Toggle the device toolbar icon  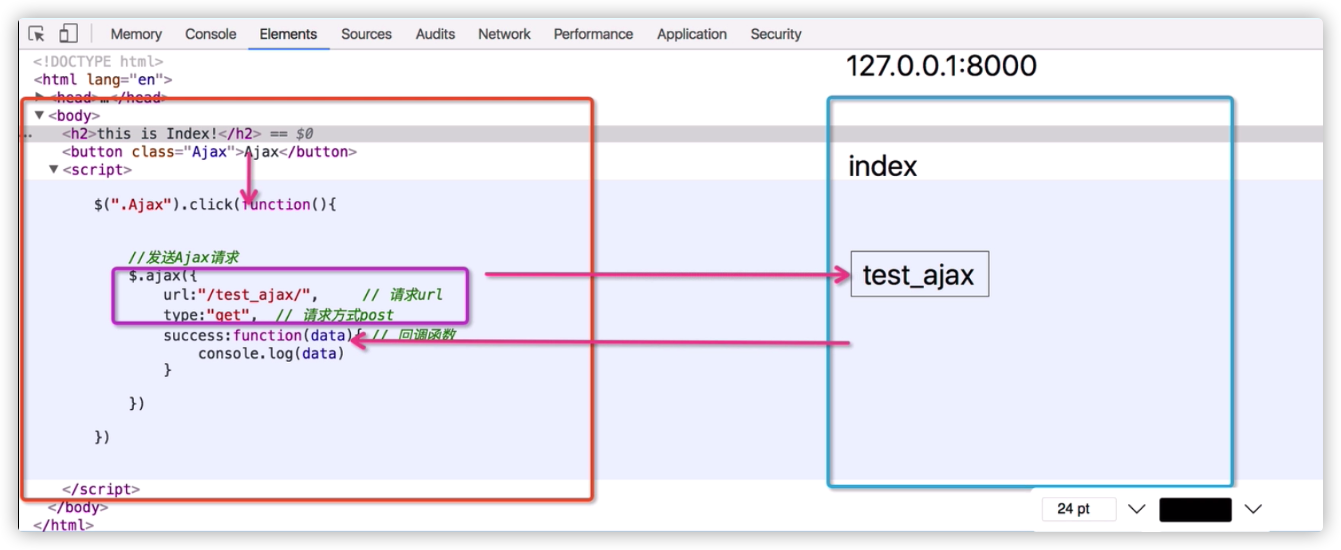coord(68,34)
